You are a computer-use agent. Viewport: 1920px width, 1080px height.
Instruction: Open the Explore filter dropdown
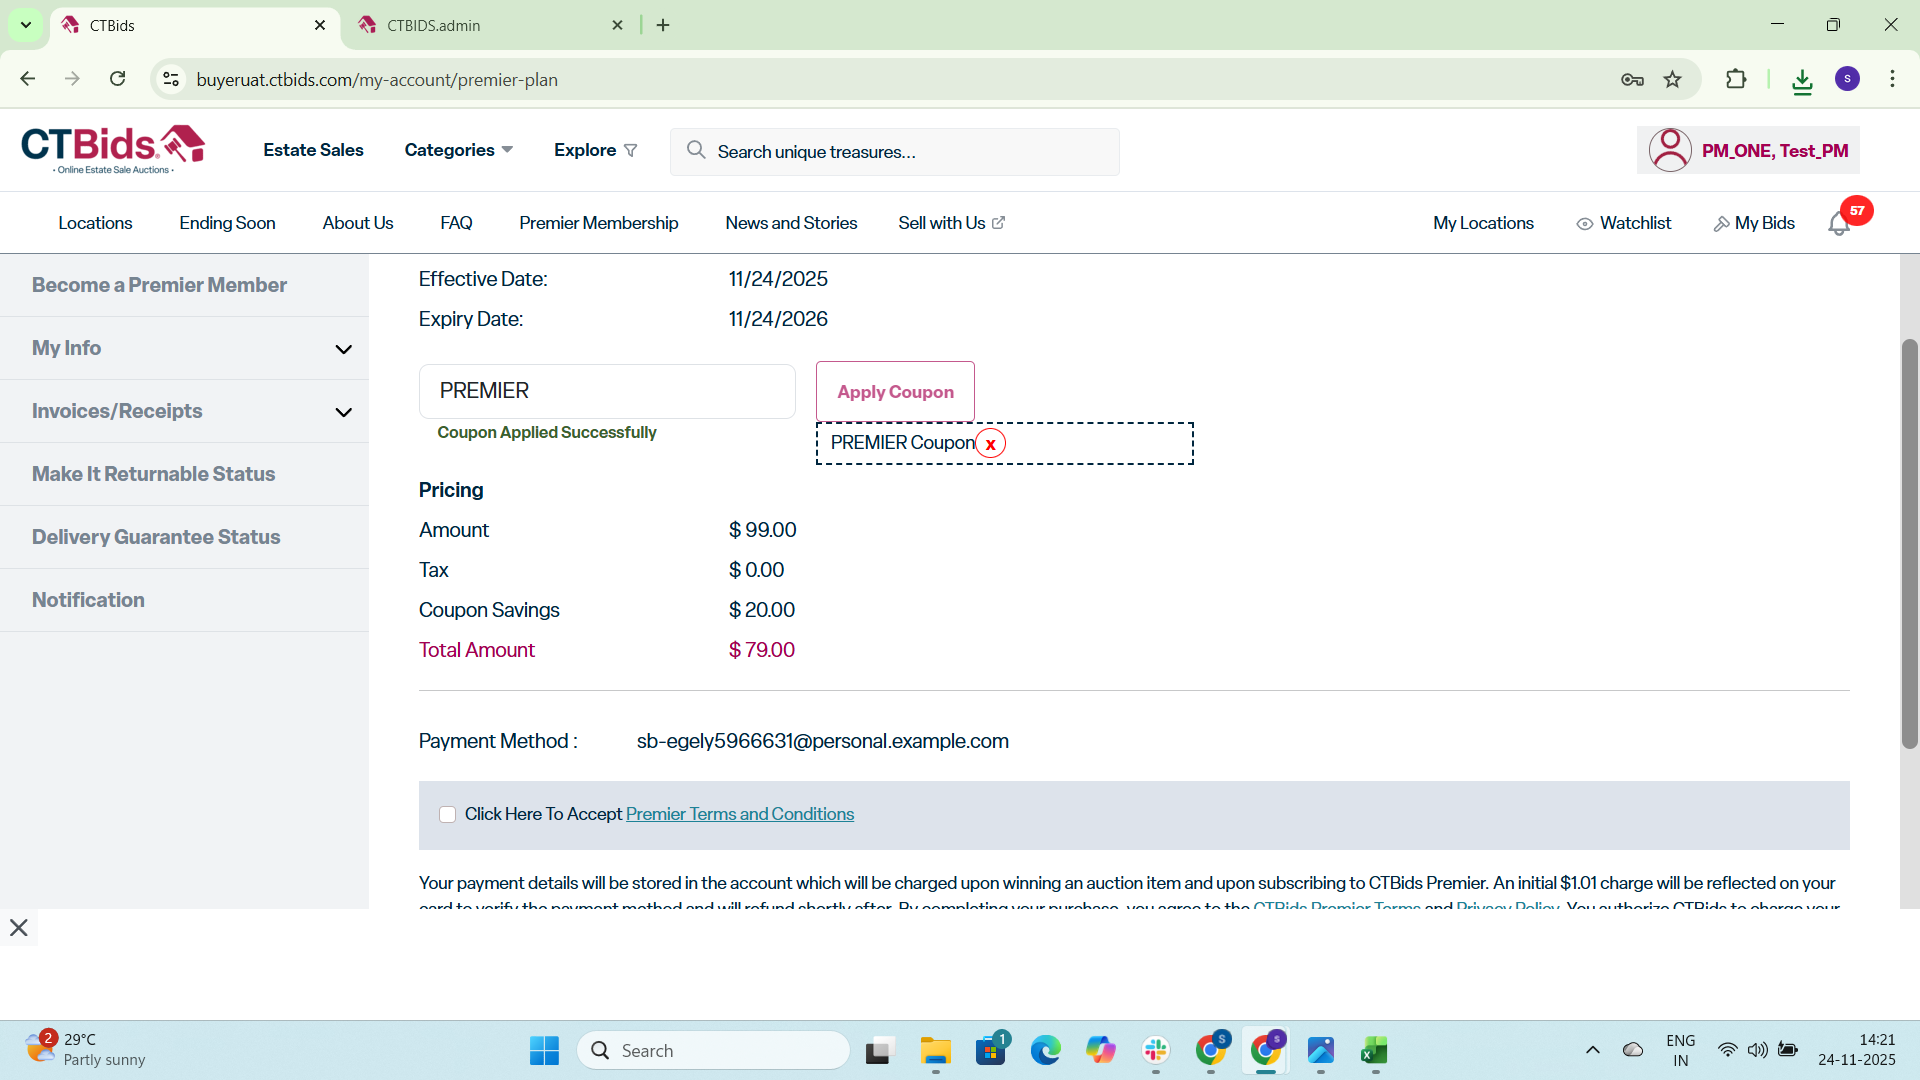pyautogui.click(x=595, y=150)
